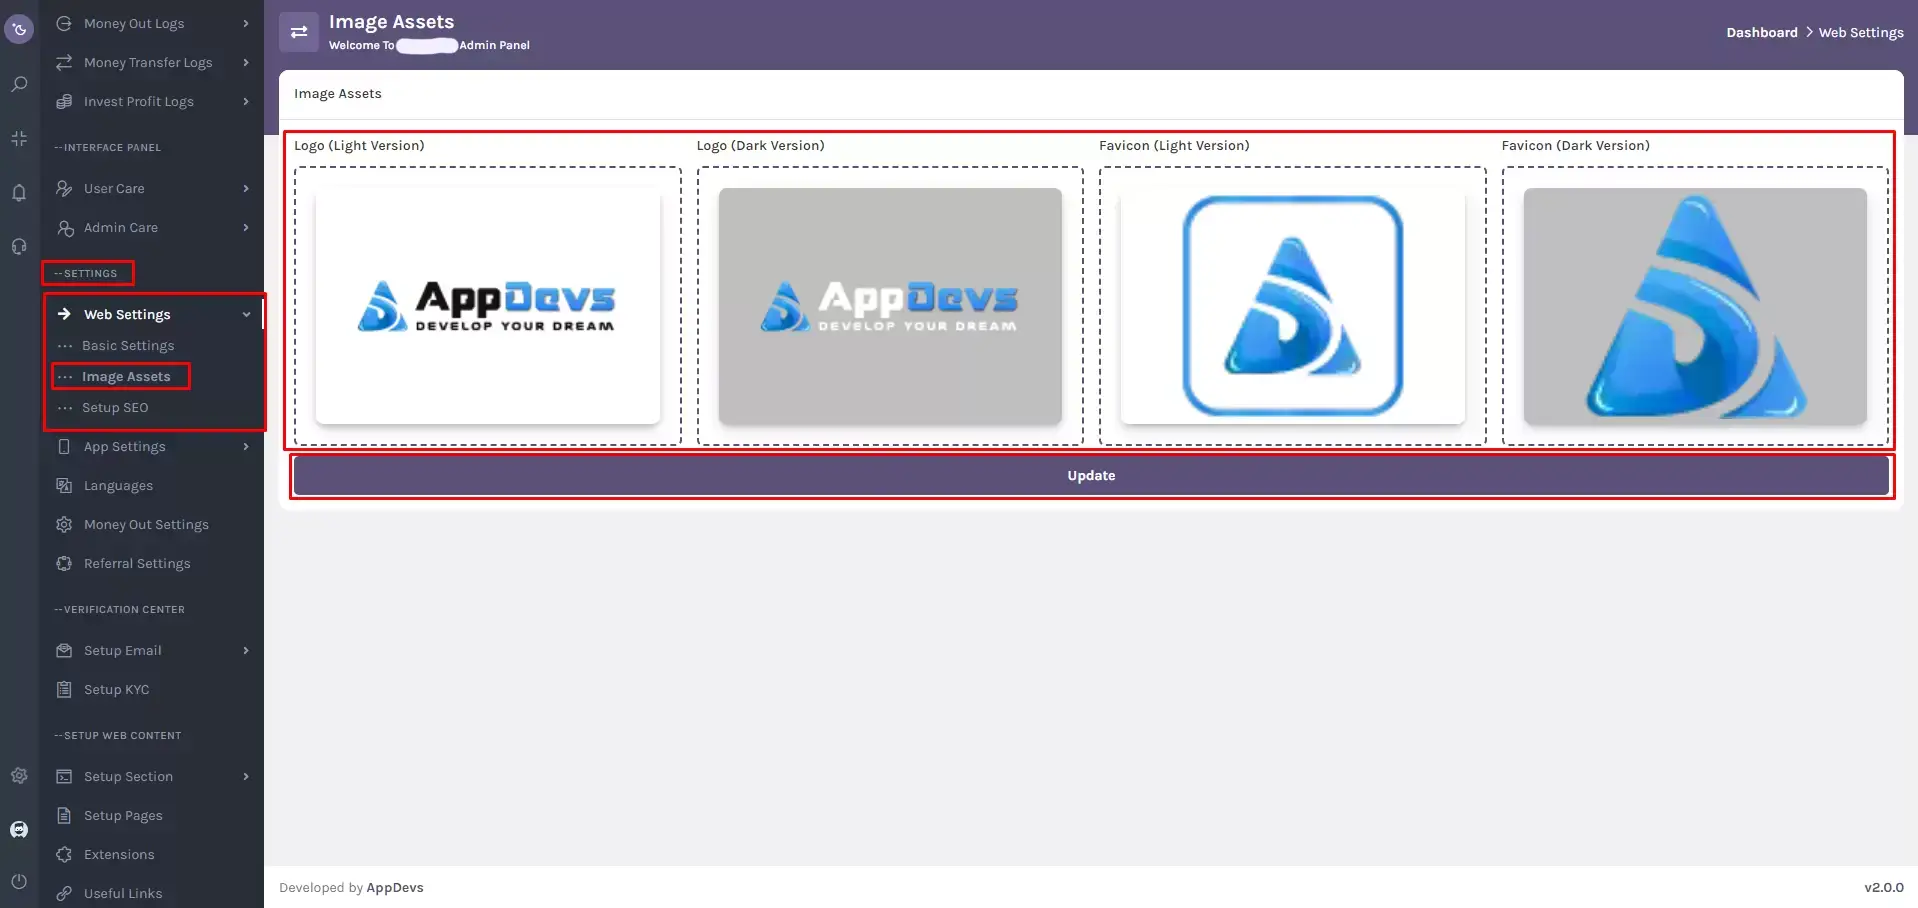Click the Setup Pages document icon

(64, 815)
